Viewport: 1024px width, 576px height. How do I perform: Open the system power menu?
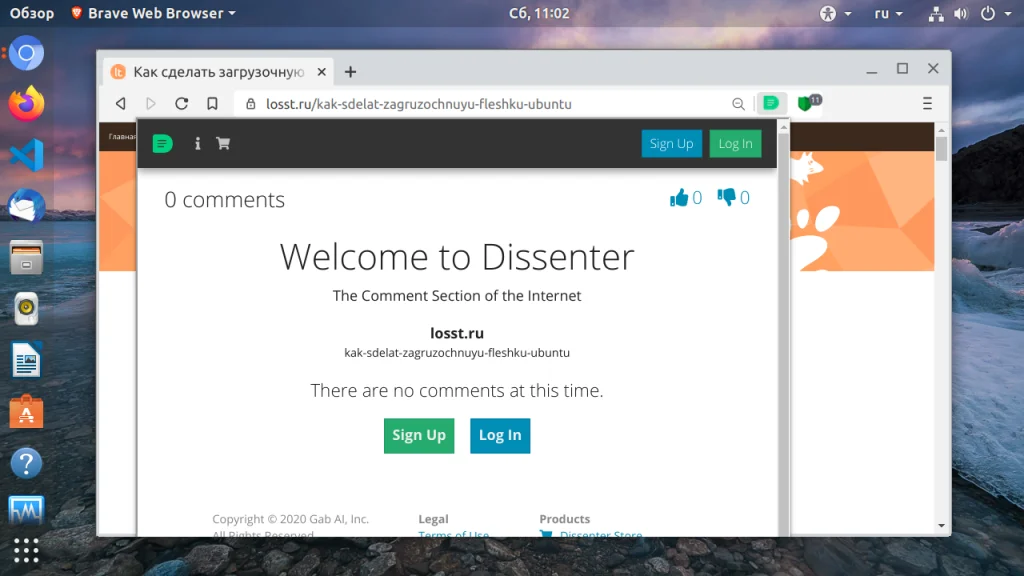(995, 13)
